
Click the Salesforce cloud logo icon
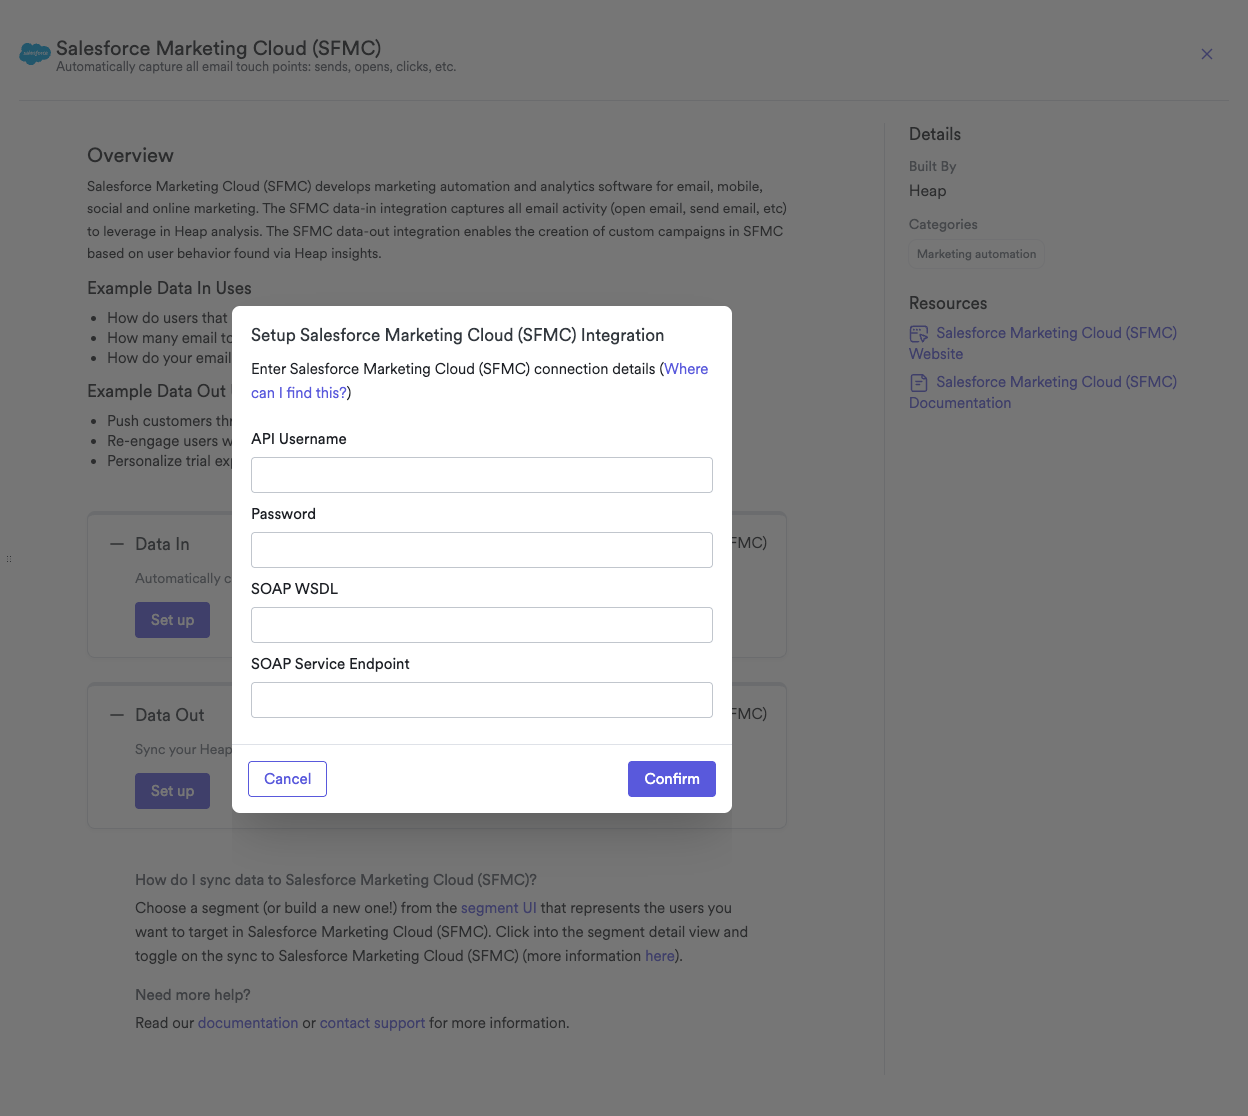(35, 54)
